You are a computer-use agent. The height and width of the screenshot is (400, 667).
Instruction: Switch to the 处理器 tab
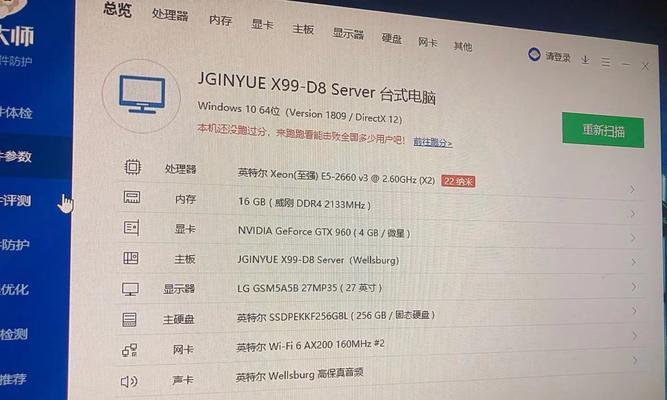(170, 15)
